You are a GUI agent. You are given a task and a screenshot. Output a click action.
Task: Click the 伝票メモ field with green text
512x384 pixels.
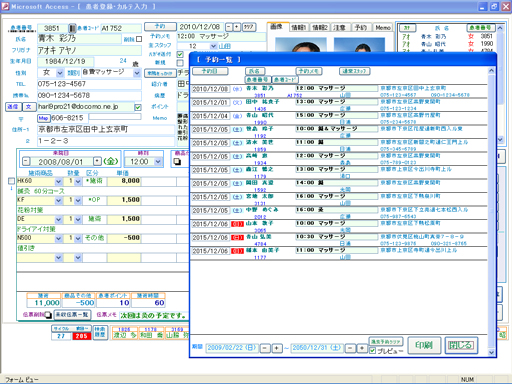(154, 315)
